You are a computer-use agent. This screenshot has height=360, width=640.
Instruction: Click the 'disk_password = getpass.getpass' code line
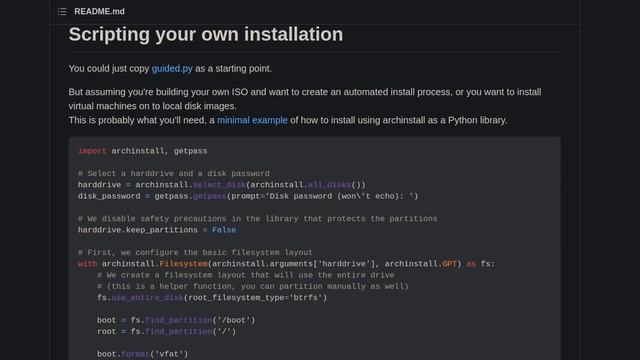(x=248, y=196)
